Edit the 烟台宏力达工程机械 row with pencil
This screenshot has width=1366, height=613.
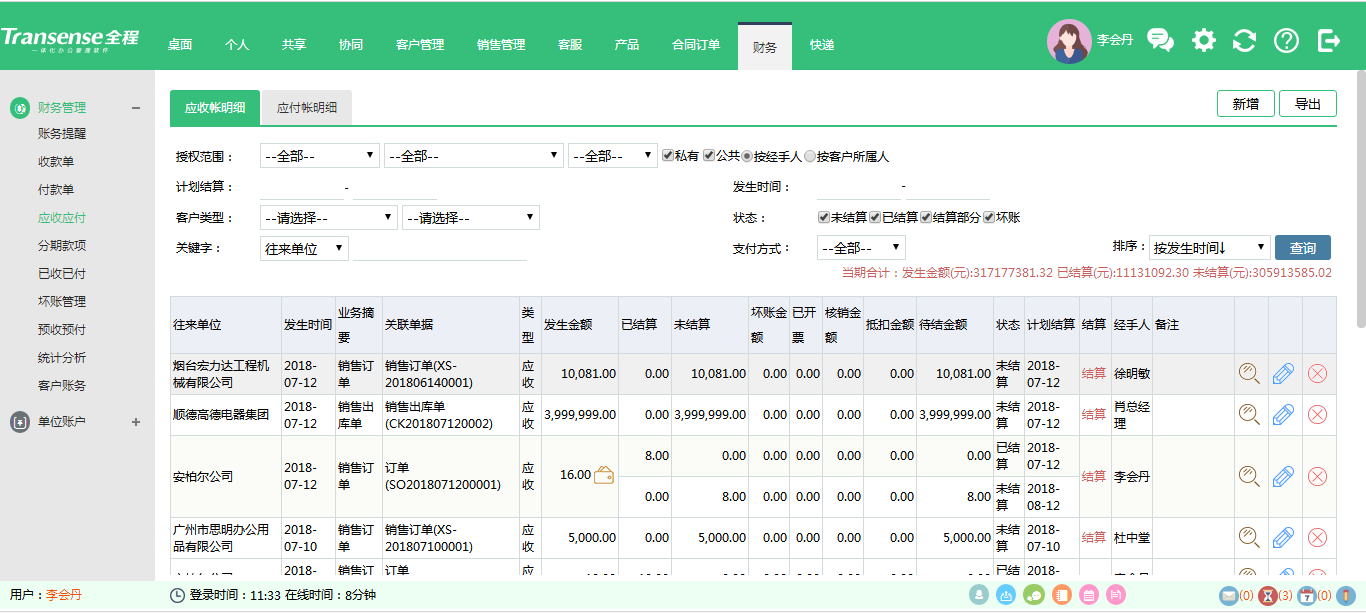point(1284,374)
